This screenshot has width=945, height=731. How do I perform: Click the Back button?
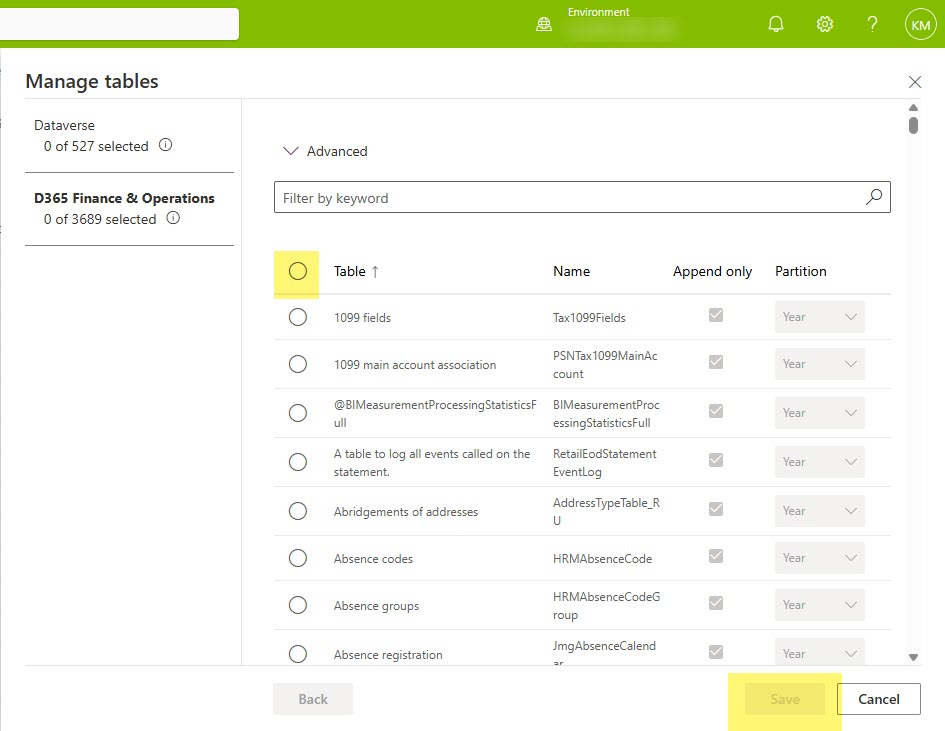tap(313, 699)
